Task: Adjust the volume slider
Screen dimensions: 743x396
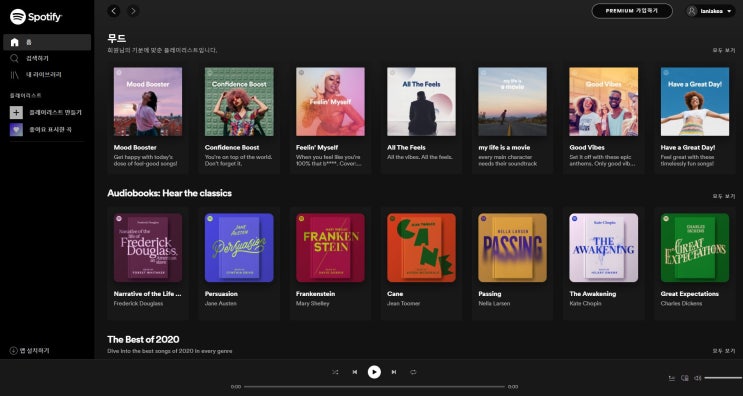Action: pos(723,378)
